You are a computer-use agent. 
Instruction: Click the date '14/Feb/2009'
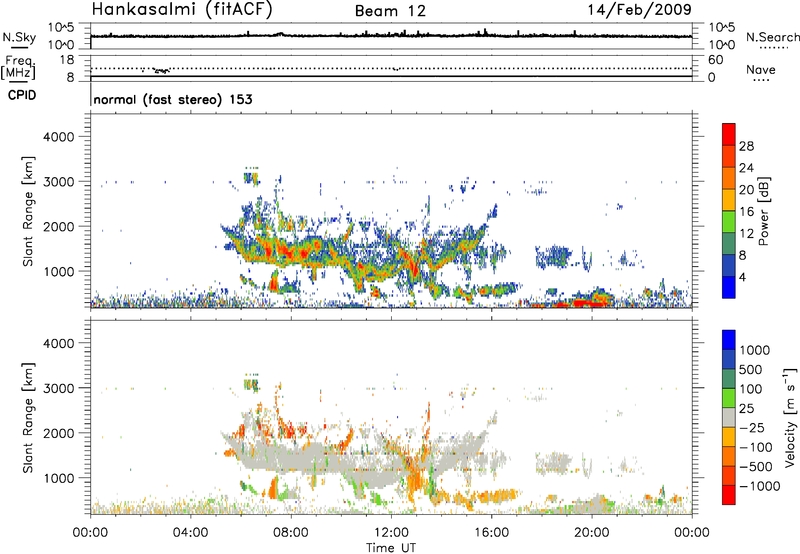tap(640, 9)
